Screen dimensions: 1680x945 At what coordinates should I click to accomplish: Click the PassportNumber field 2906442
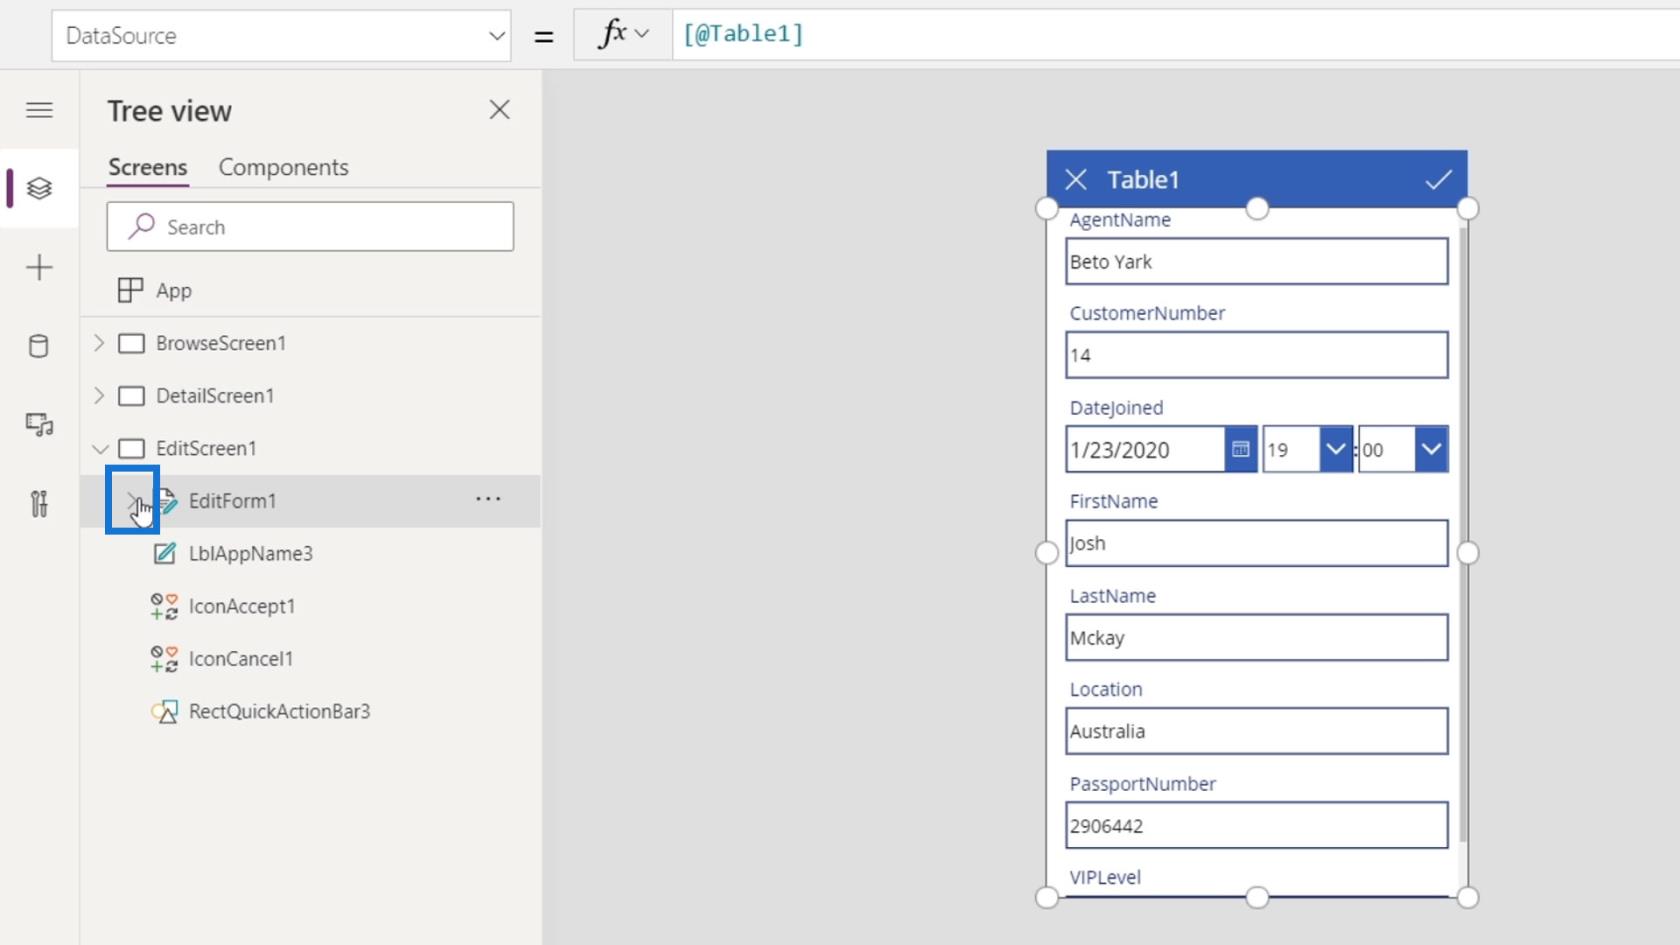point(1256,826)
